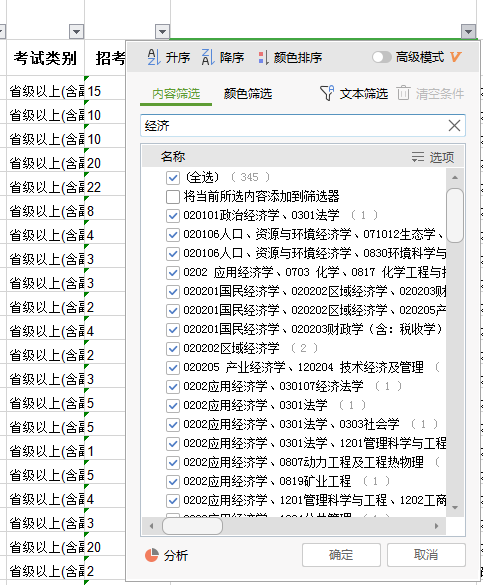The height and width of the screenshot is (585, 483).
Task: Open the rightmost column filter dropdown arrow
Action: [x=468, y=32]
